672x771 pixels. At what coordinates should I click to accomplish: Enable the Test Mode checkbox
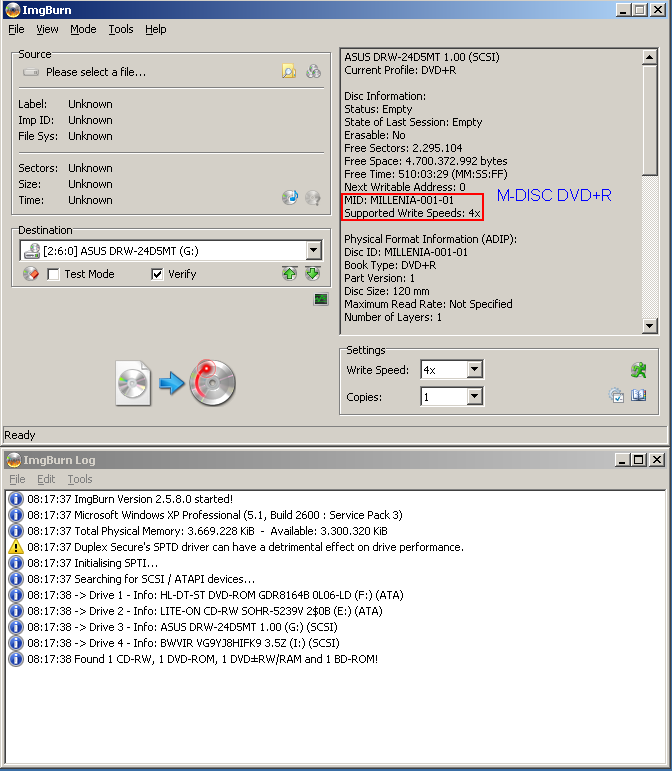coord(53,274)
